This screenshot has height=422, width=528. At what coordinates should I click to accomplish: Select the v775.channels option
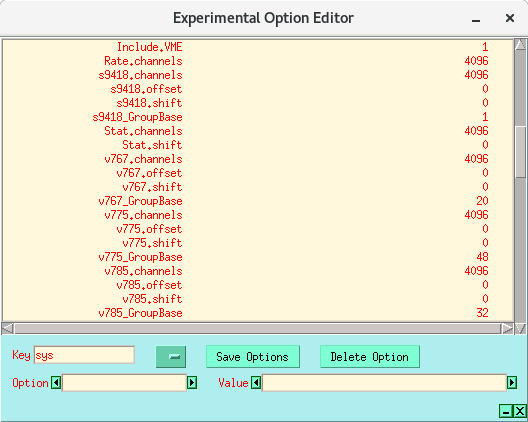143,215
